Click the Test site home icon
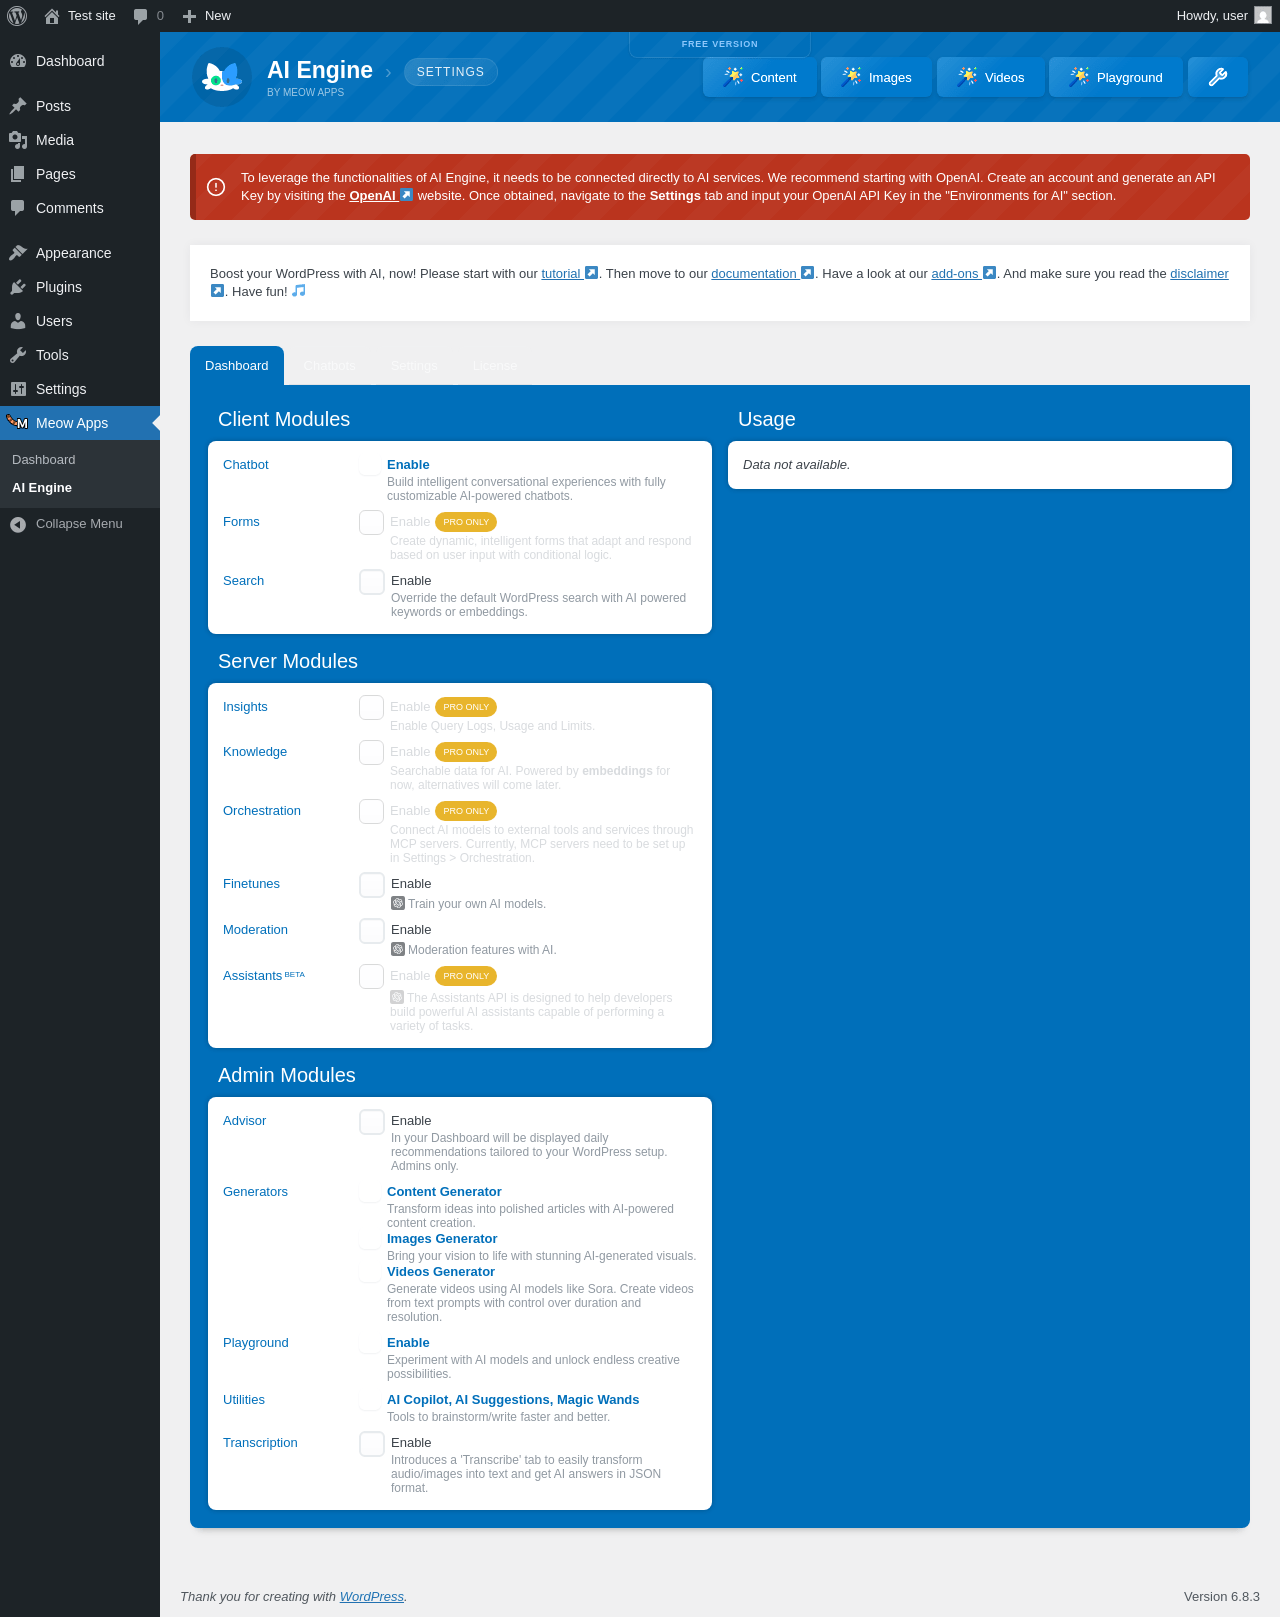This screenshot has height=1617, width=1280. click(x=52, y=16)
